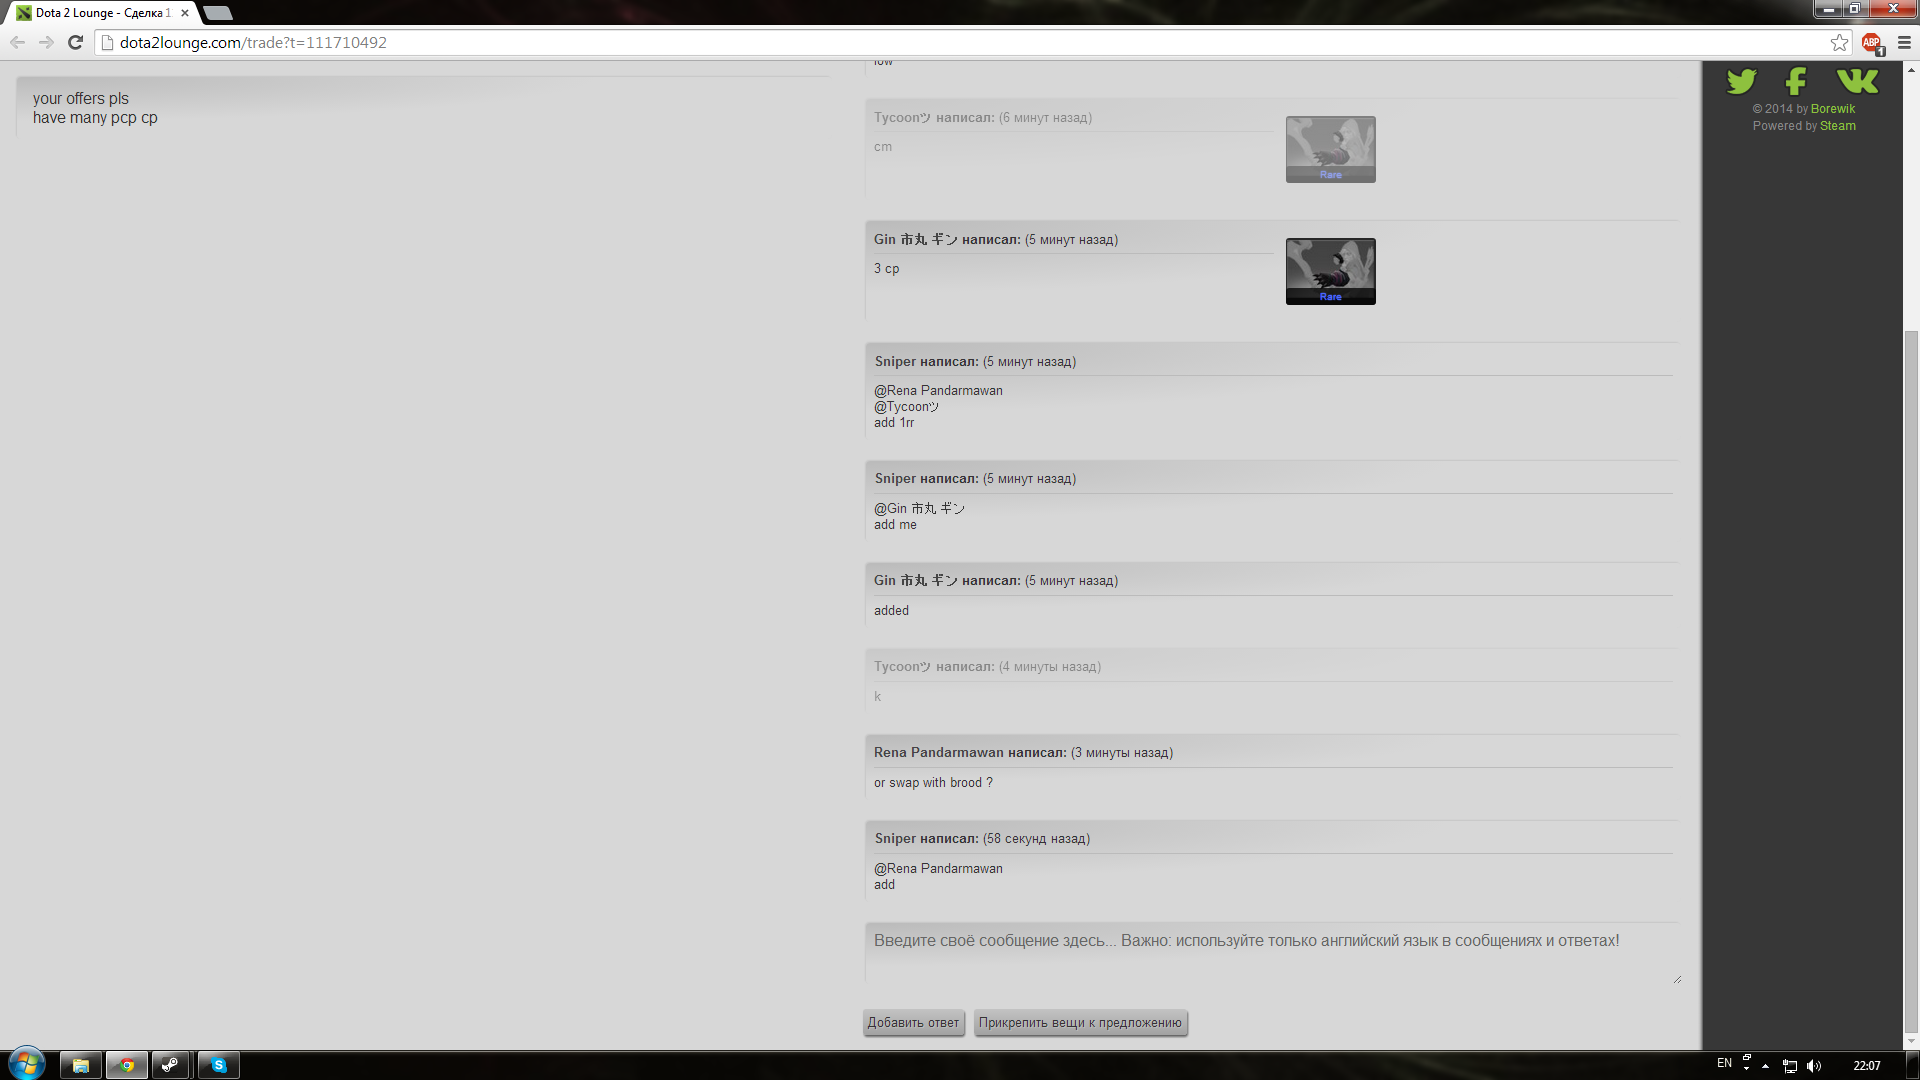Viewport: 1920px width, 1080px height.
Task: Reload the Dota 2 Lounge page
Action: [x=75, y=42]
